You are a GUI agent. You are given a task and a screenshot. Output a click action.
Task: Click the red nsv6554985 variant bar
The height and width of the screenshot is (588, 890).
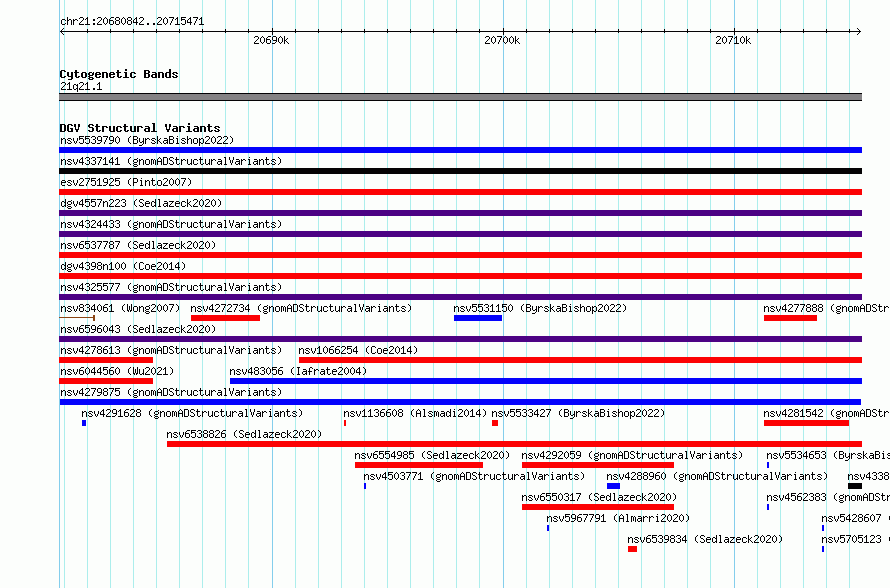tap(419, 465)
